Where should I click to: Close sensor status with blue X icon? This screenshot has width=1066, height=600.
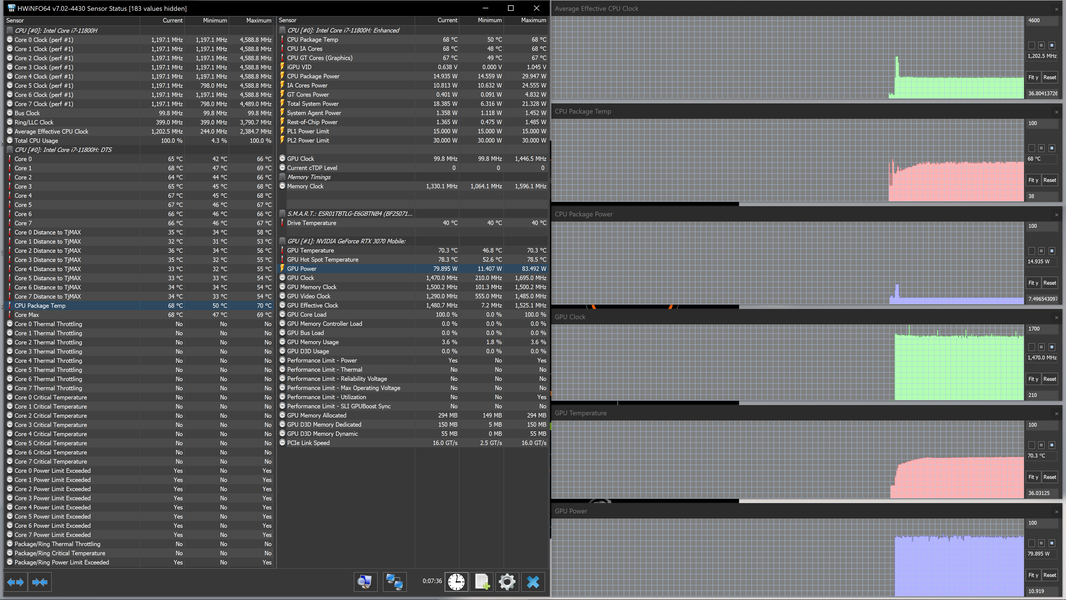click(533, 582)
